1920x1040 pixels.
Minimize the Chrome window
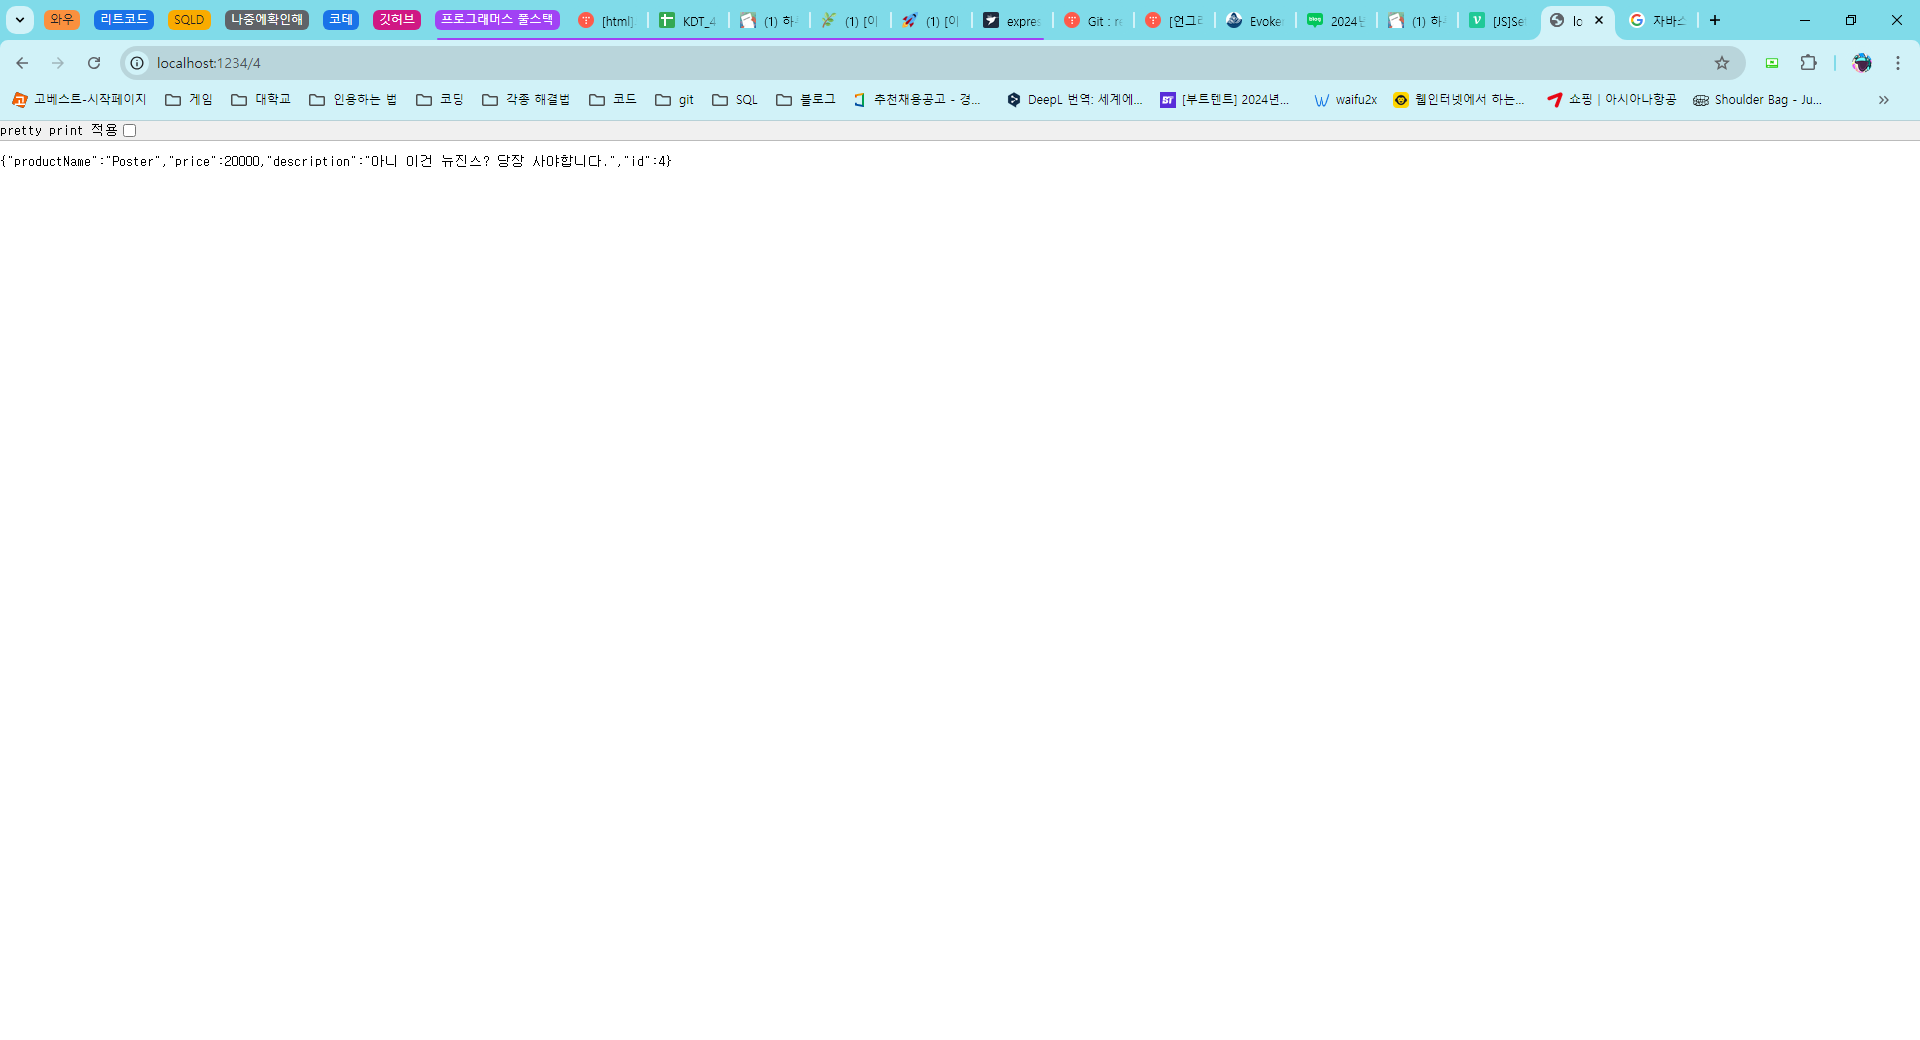[1805, 20]
